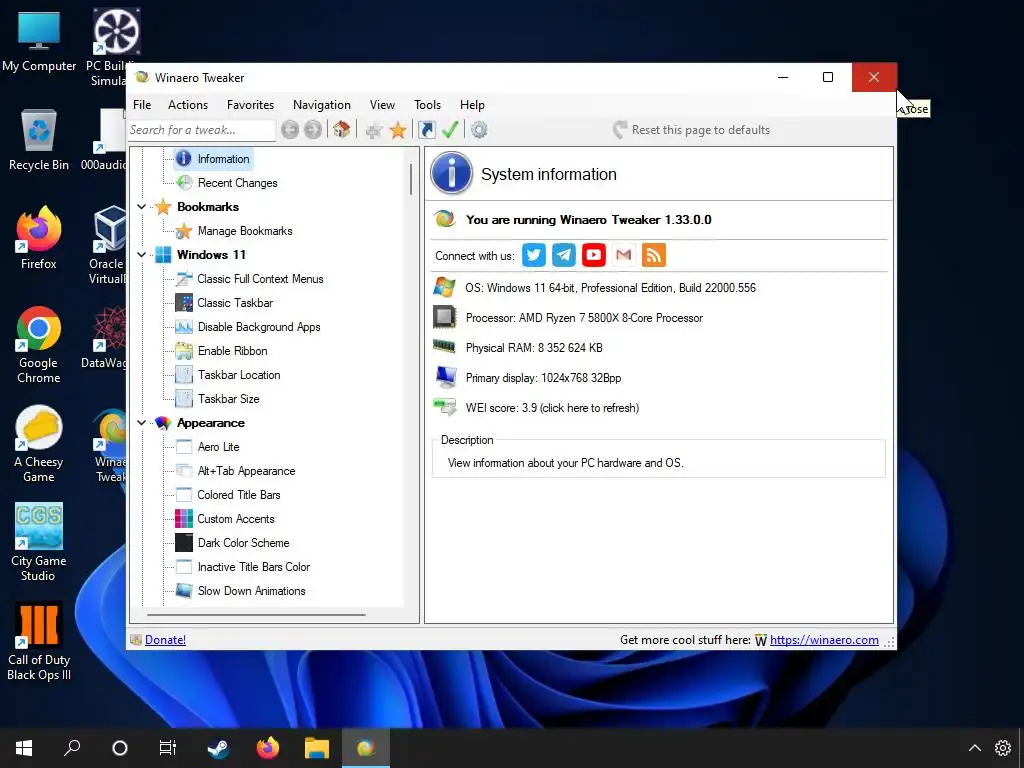Select Colored Title Bars item
The height and width of the screenshot is (768, 1024).
coord(239,495)
